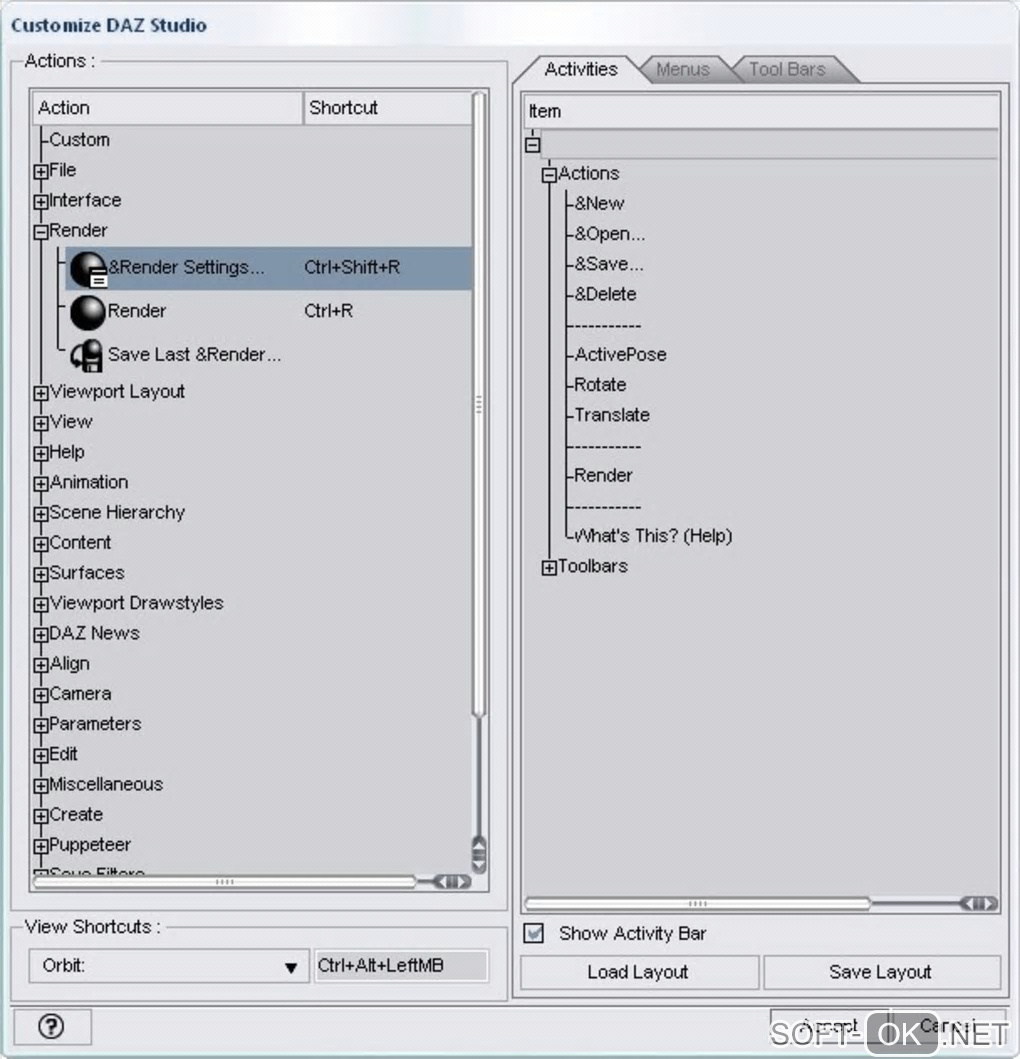Click the Save Layout button
Viewport: 1020px width, 1059px height.
[881, 972]
